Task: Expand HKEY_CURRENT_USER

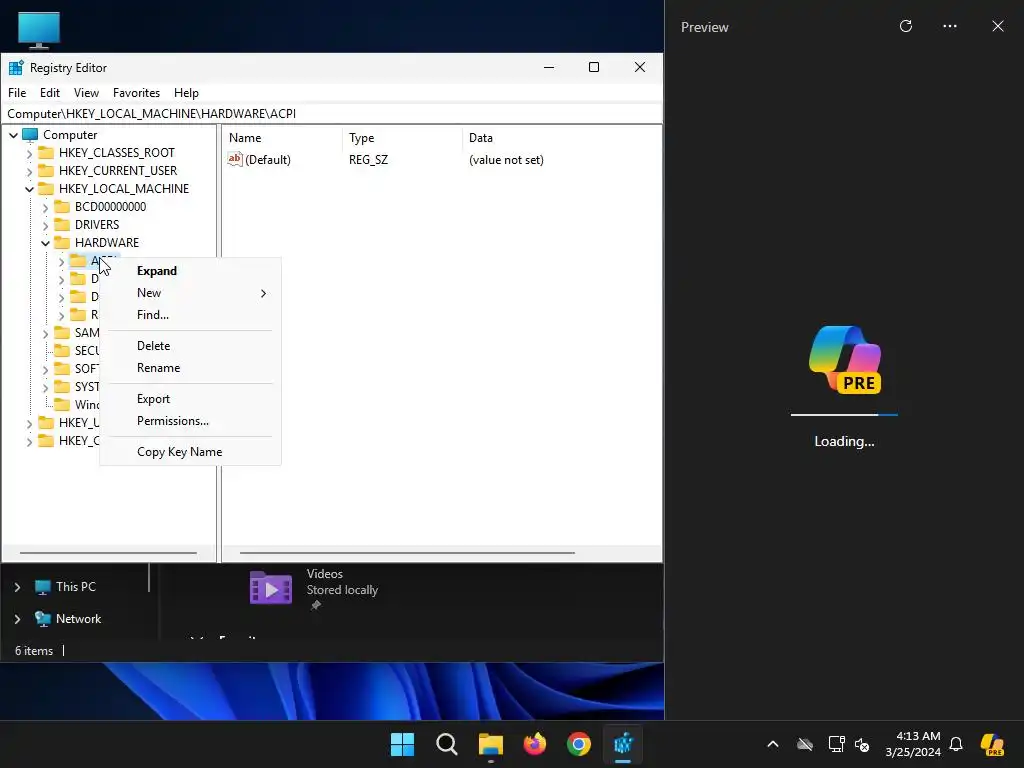Action: pyautogui.click(x=29, y=172)
